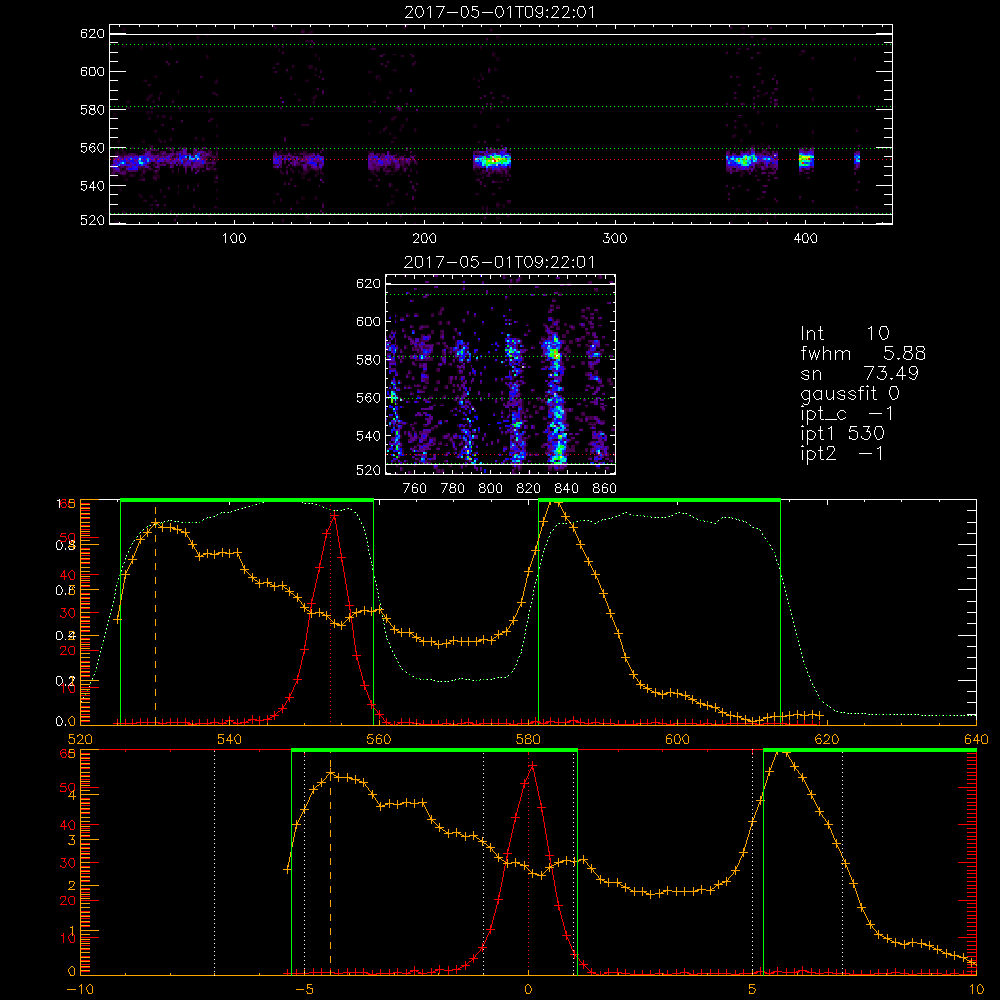Select the 'fwhm 5.88' parameter line
1000x1000 pixels.
(x=862, y=353)
